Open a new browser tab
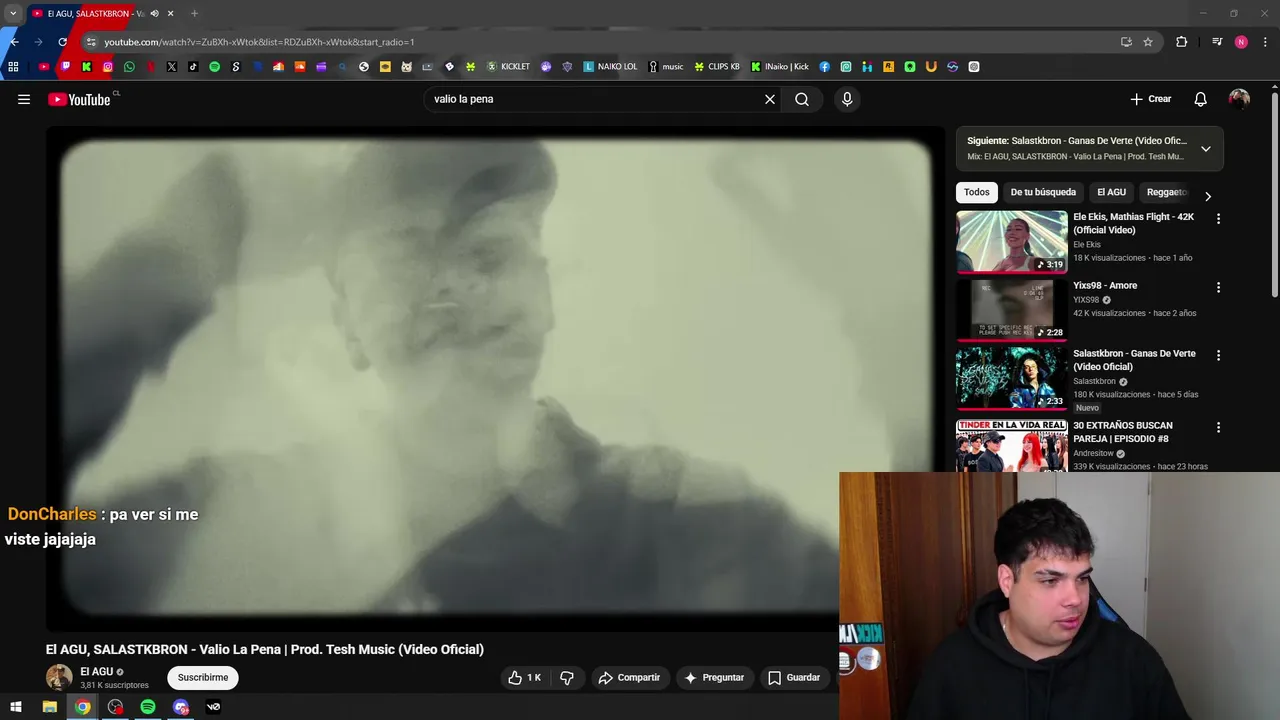The image size is (1280, 720). (194, 13)
